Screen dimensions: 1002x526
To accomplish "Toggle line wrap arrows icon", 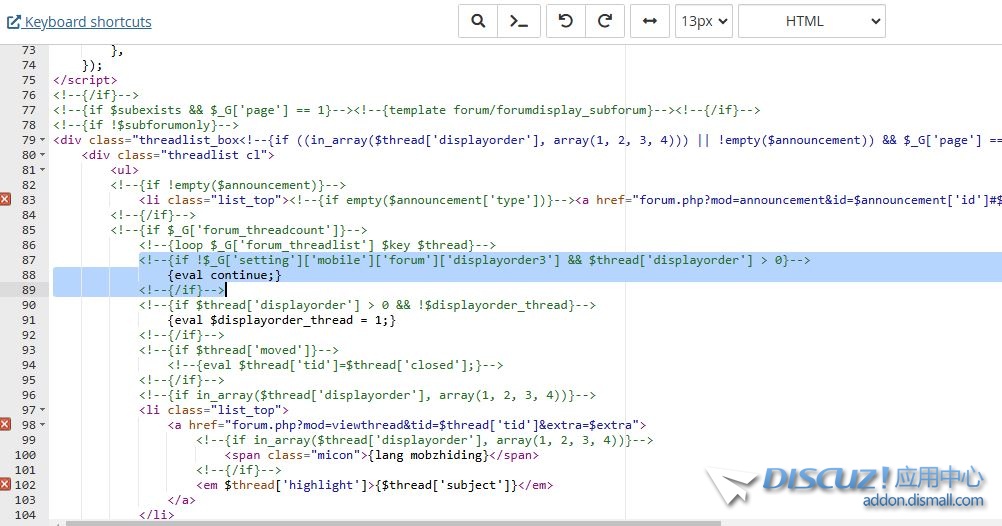I will [650, 21].
